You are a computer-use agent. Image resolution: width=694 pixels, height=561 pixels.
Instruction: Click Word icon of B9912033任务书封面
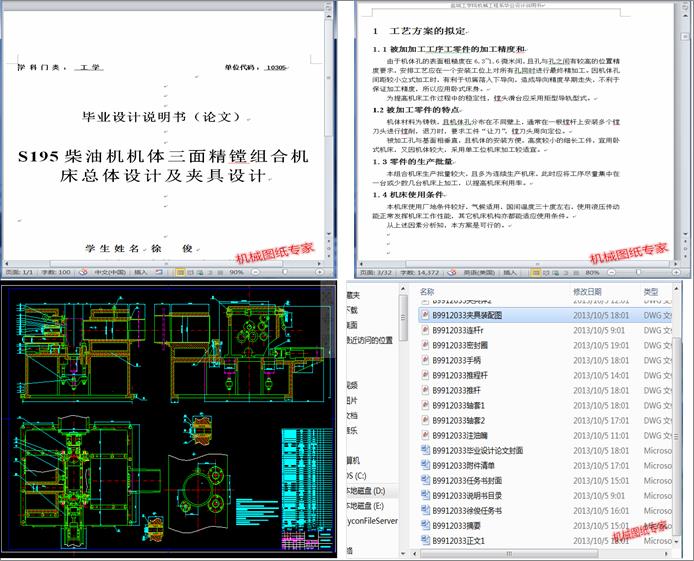point(425,480)
